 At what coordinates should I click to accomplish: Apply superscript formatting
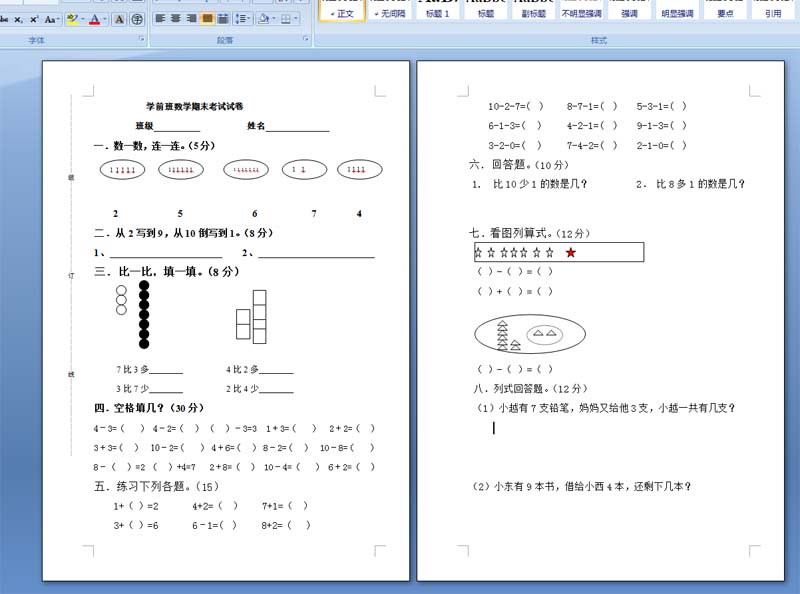pyautogui.click(x=34, y=19)
